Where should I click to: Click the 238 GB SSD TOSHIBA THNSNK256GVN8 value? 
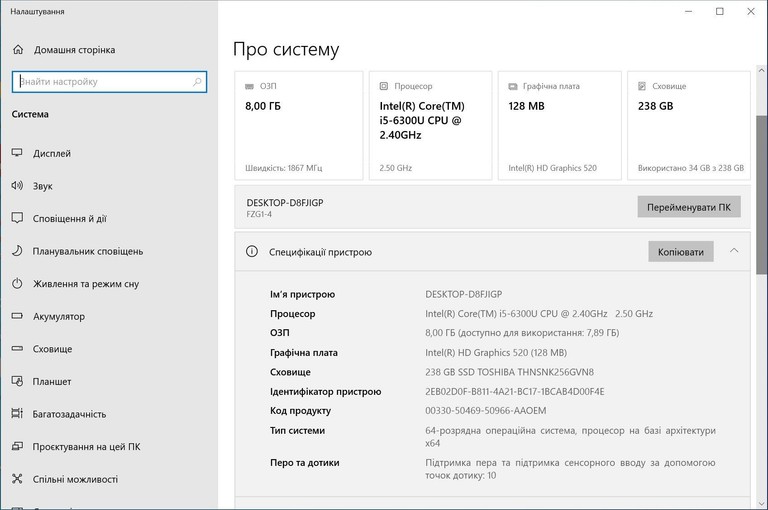tap(509, 372)
